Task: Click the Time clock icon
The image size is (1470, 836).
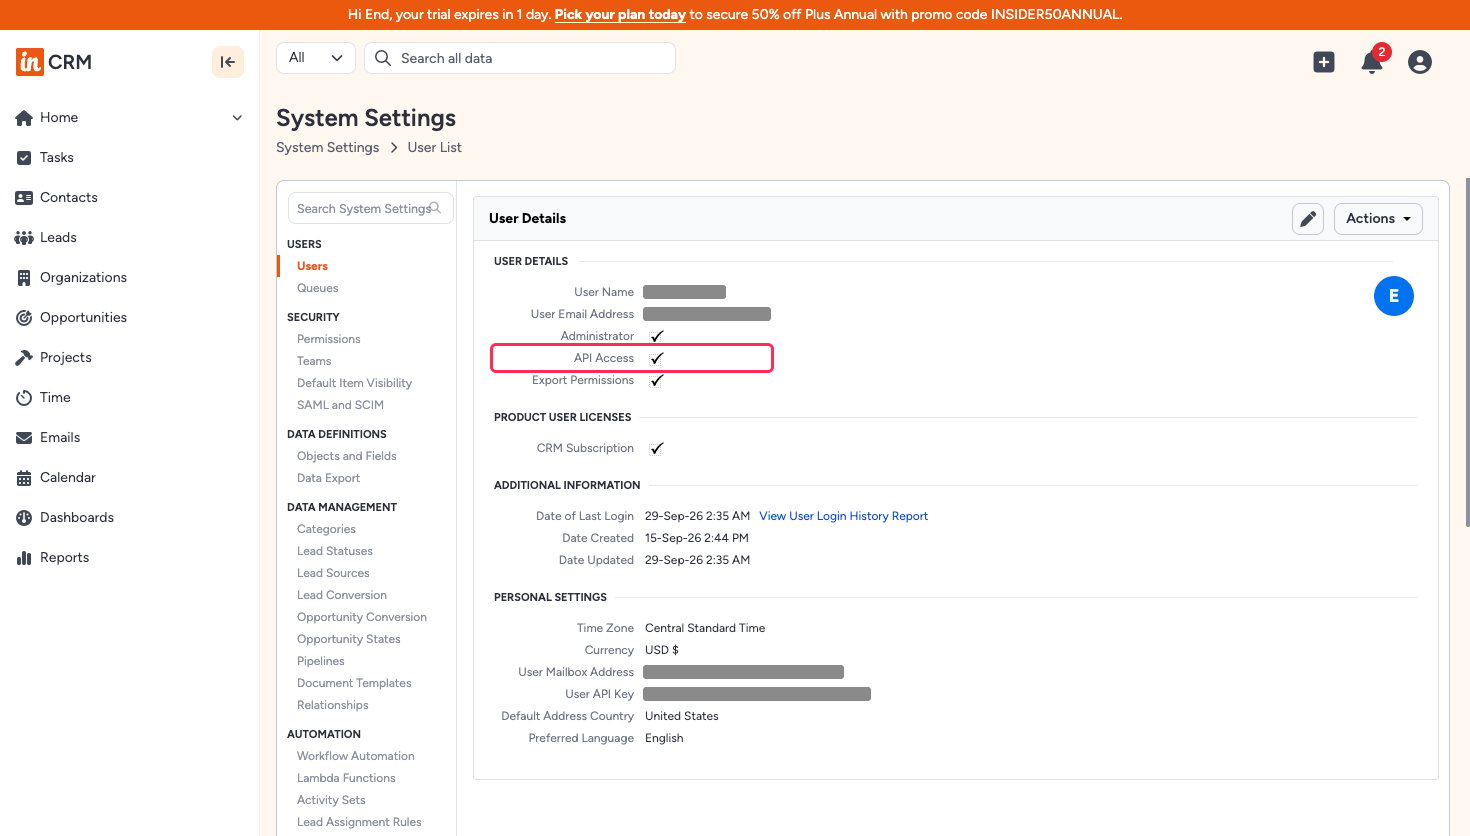Action: (x=24, y=398)
